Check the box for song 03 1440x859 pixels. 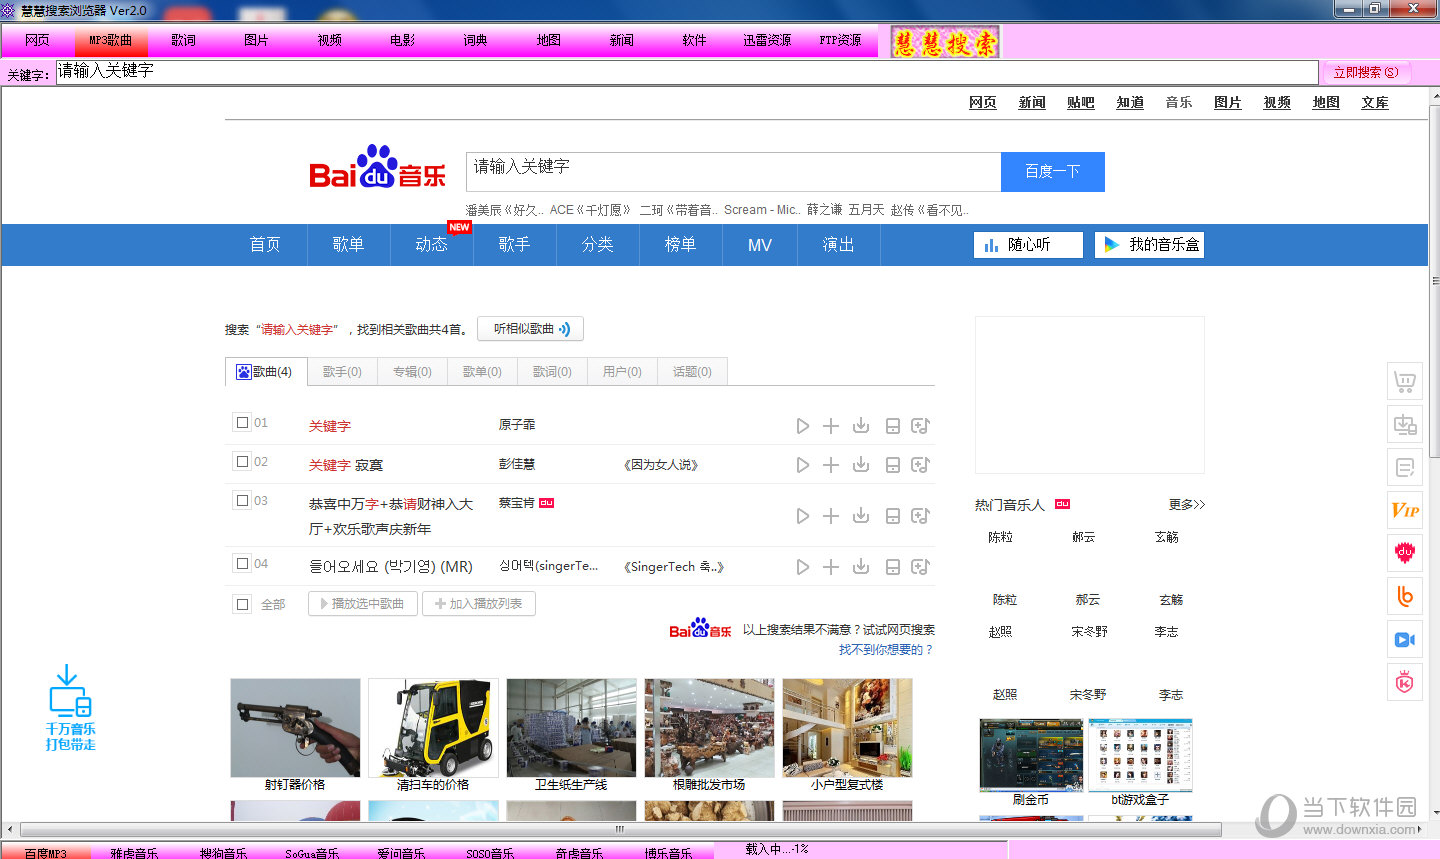pyautogui.click(x=242, y=500)
